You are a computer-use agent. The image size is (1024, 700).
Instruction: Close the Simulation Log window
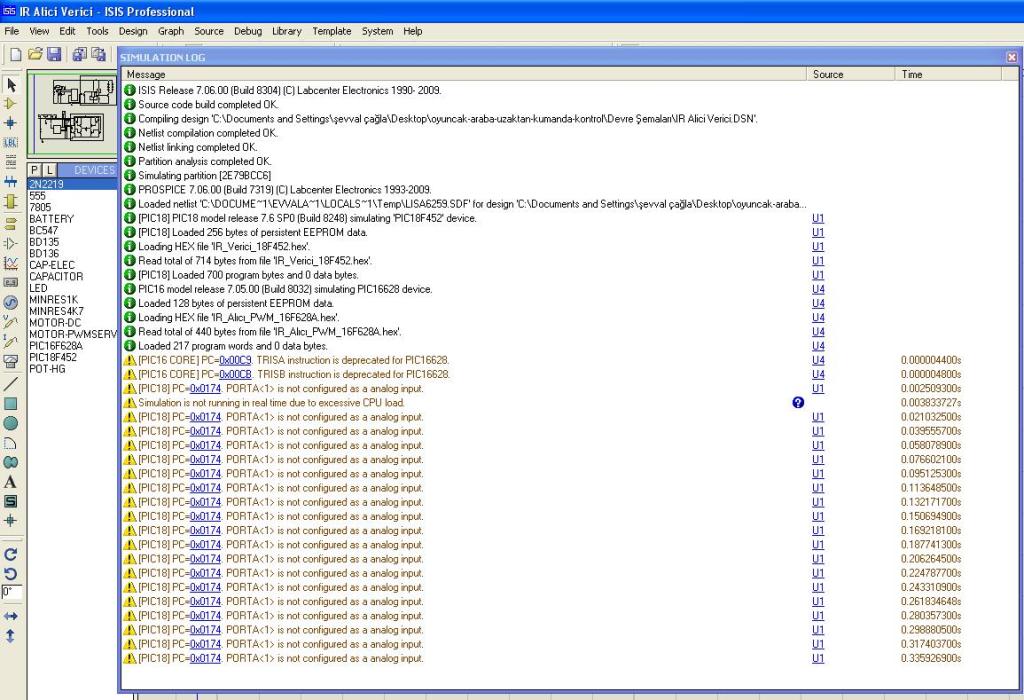pyautogui.click(x=1012, y=57)
